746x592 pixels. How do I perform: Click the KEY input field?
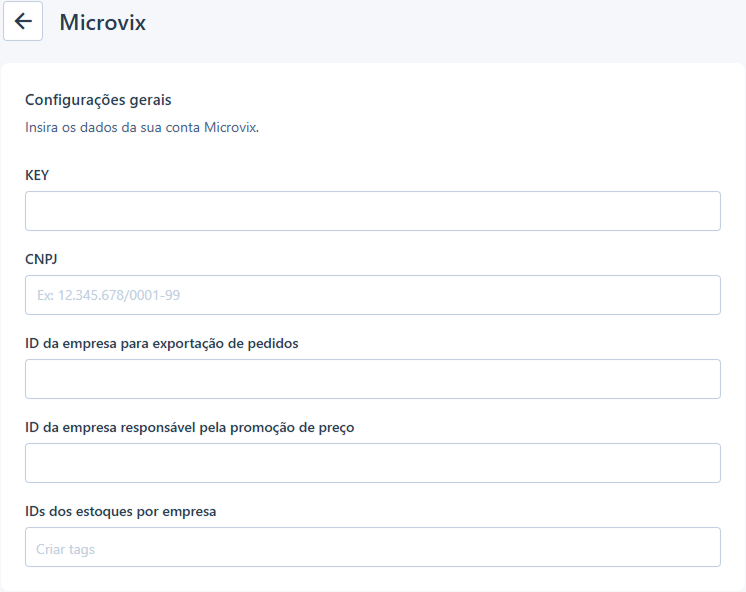(373, 211)
